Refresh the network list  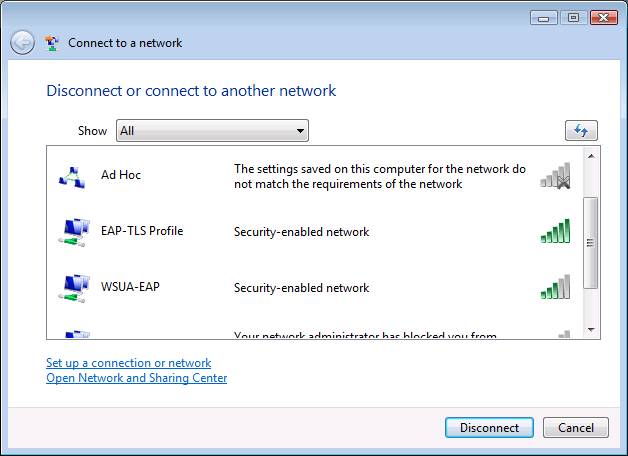581,131
